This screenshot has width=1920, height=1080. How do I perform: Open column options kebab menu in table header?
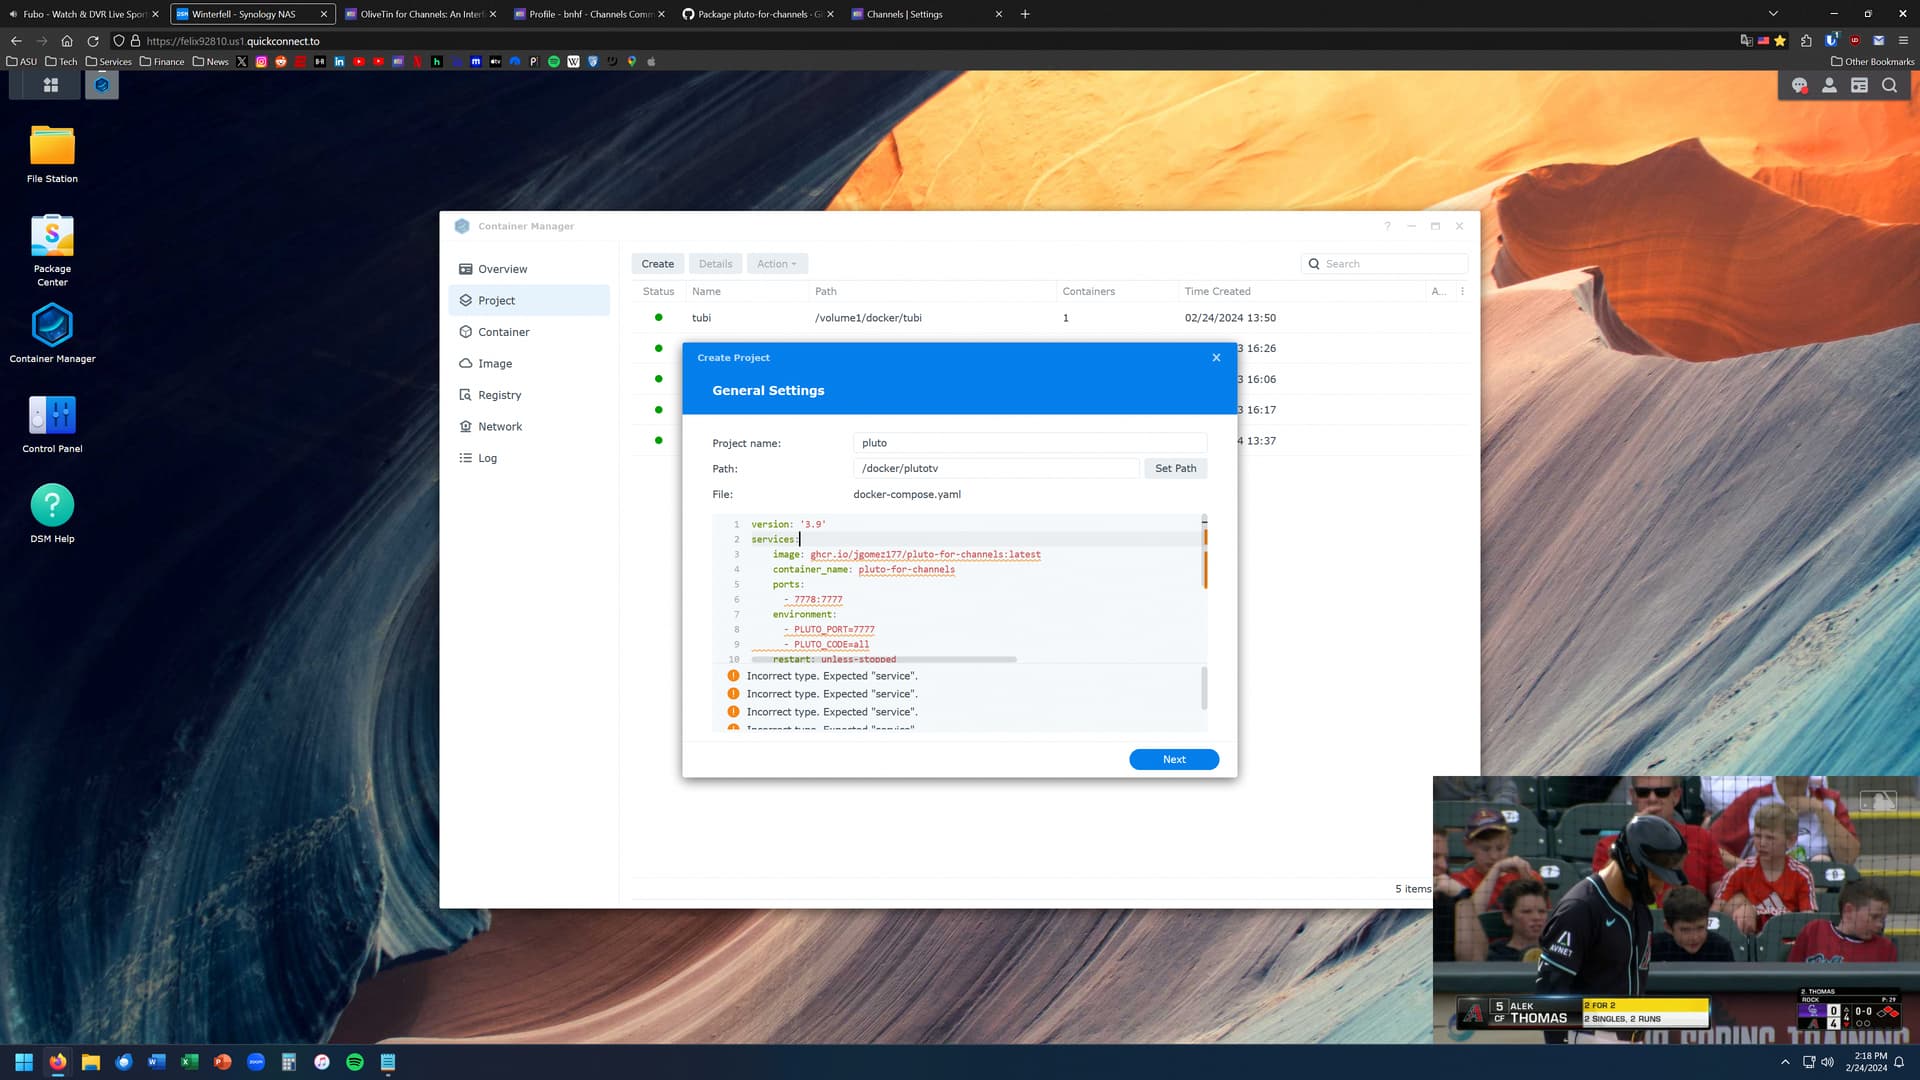point(1462,292)
